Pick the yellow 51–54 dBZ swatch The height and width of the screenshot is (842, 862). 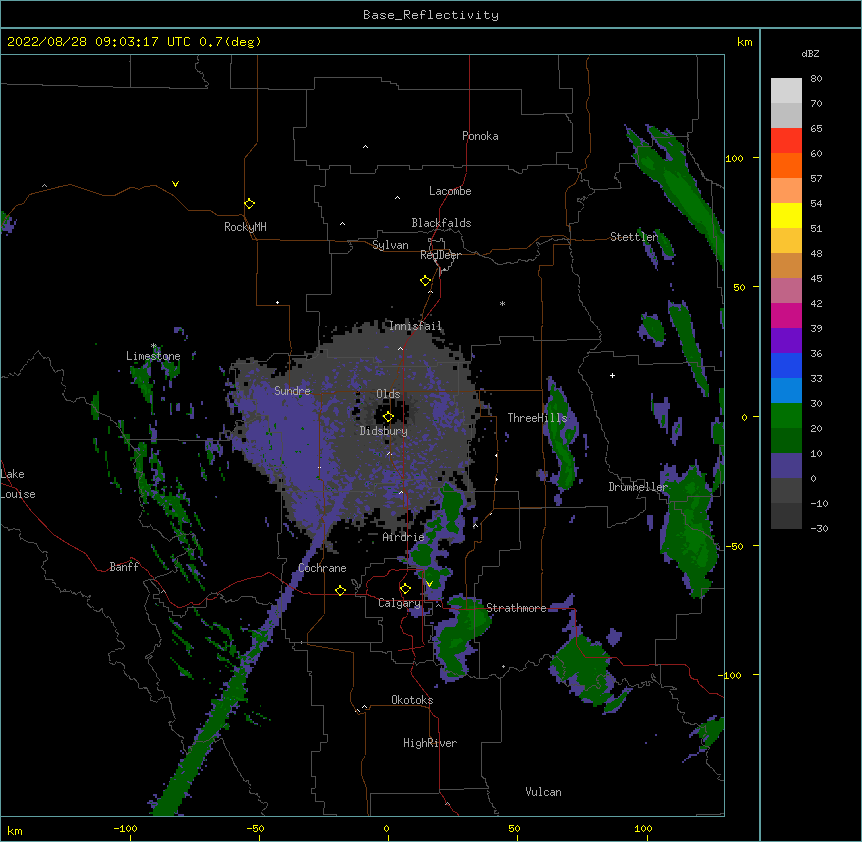tap(786, 215)
